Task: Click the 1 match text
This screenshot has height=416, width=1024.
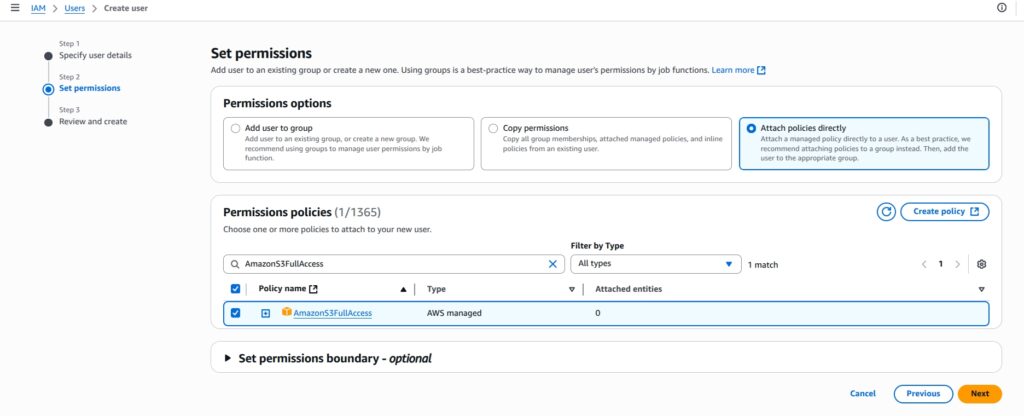Action: [x=763, y=265]
